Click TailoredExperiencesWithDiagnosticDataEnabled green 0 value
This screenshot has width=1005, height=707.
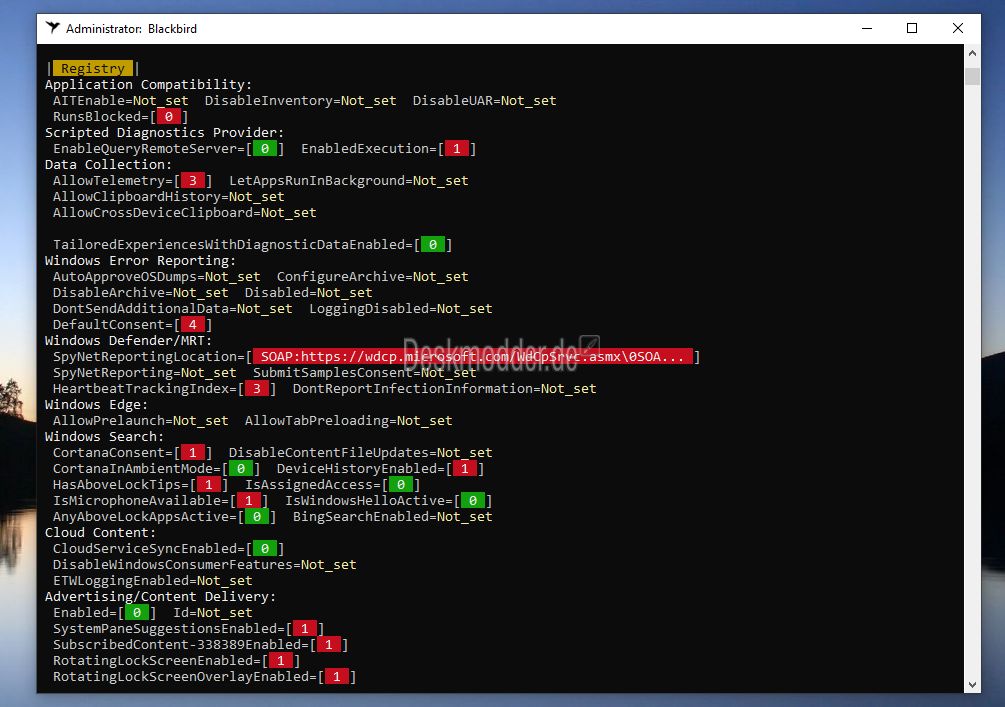tap(433, 245)
